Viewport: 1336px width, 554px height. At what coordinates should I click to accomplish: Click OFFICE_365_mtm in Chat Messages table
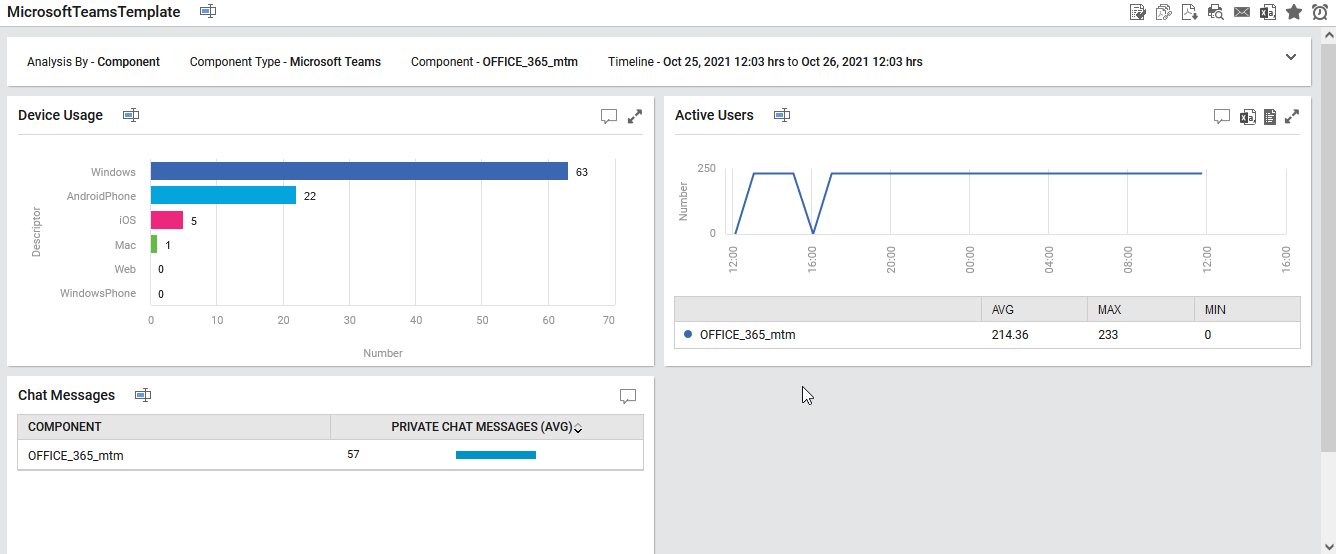tap(76, 455)
